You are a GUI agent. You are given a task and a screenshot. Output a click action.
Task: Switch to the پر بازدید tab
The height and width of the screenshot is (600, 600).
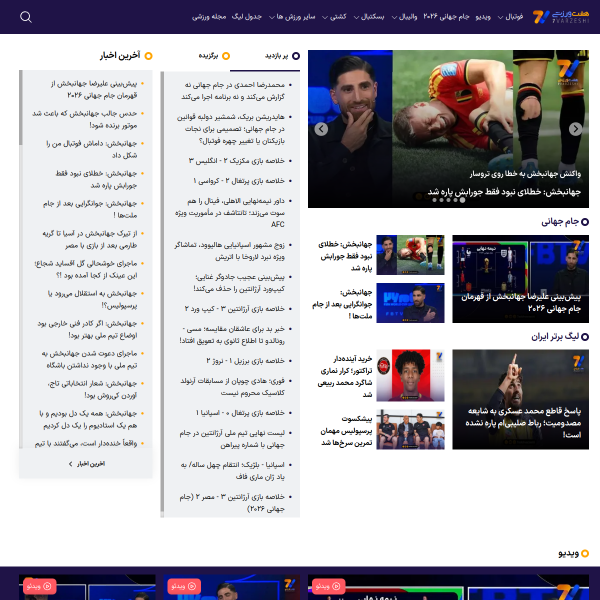282,56
